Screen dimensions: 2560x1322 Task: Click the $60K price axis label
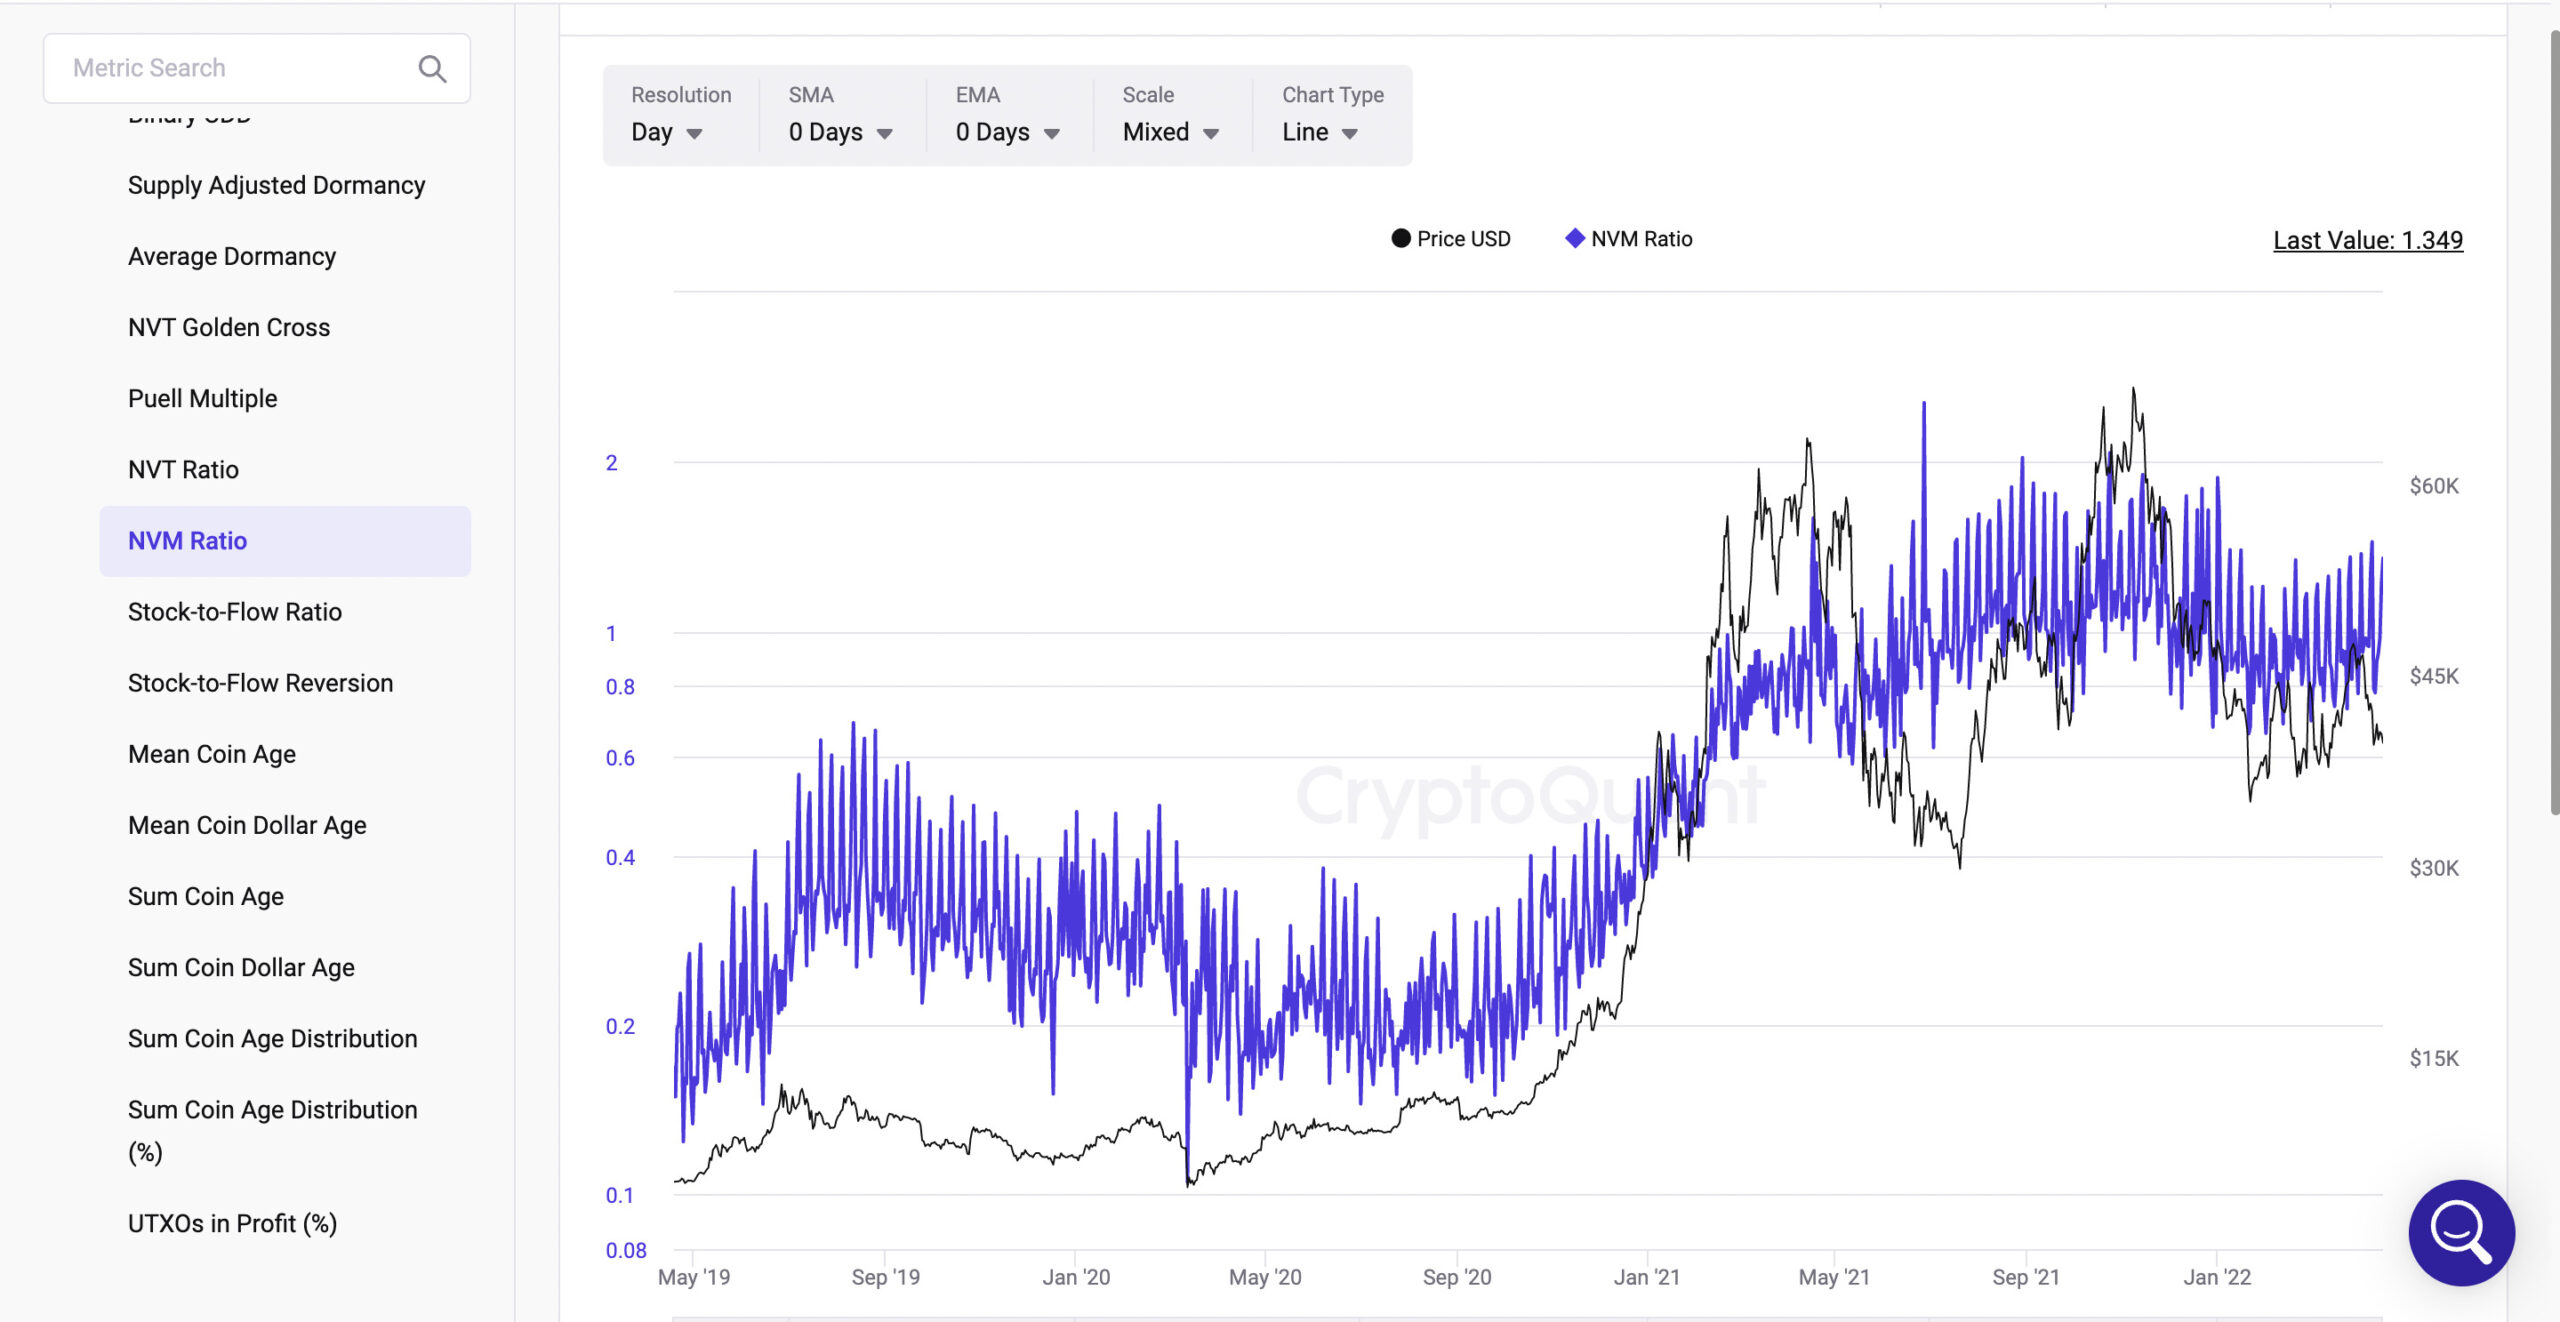coord(2434,486)
